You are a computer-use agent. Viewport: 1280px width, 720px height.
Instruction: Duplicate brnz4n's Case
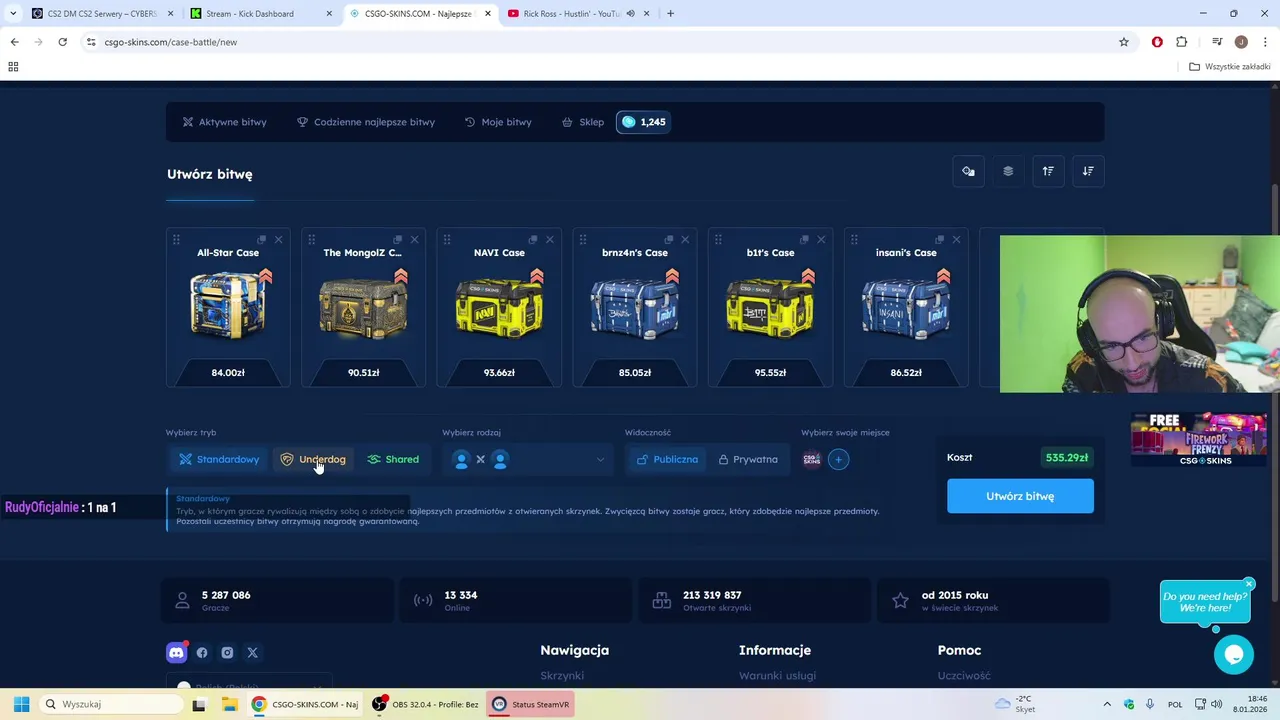point(669,240)
